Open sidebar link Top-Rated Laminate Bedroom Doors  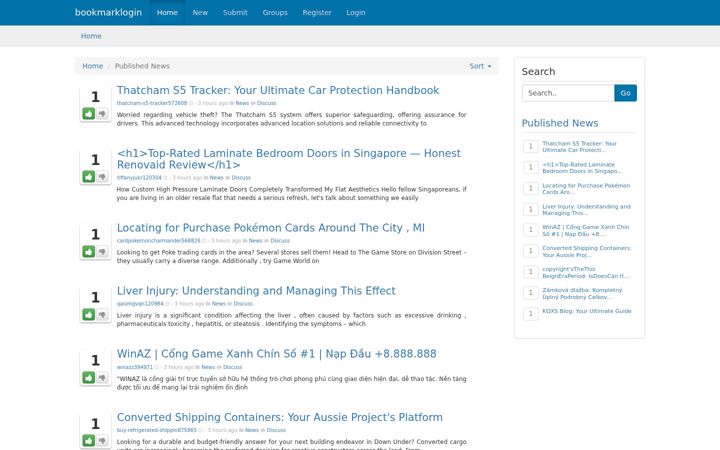[582, 168]
